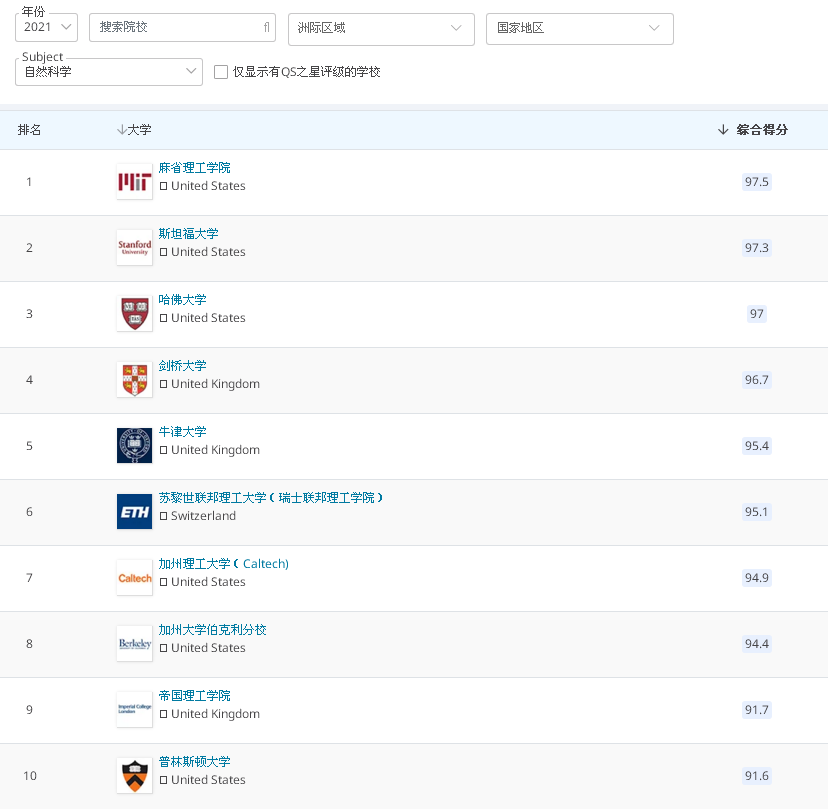Sort by the 排名 column header
Screen dimensions: 828x809
[x=29, y=130]
